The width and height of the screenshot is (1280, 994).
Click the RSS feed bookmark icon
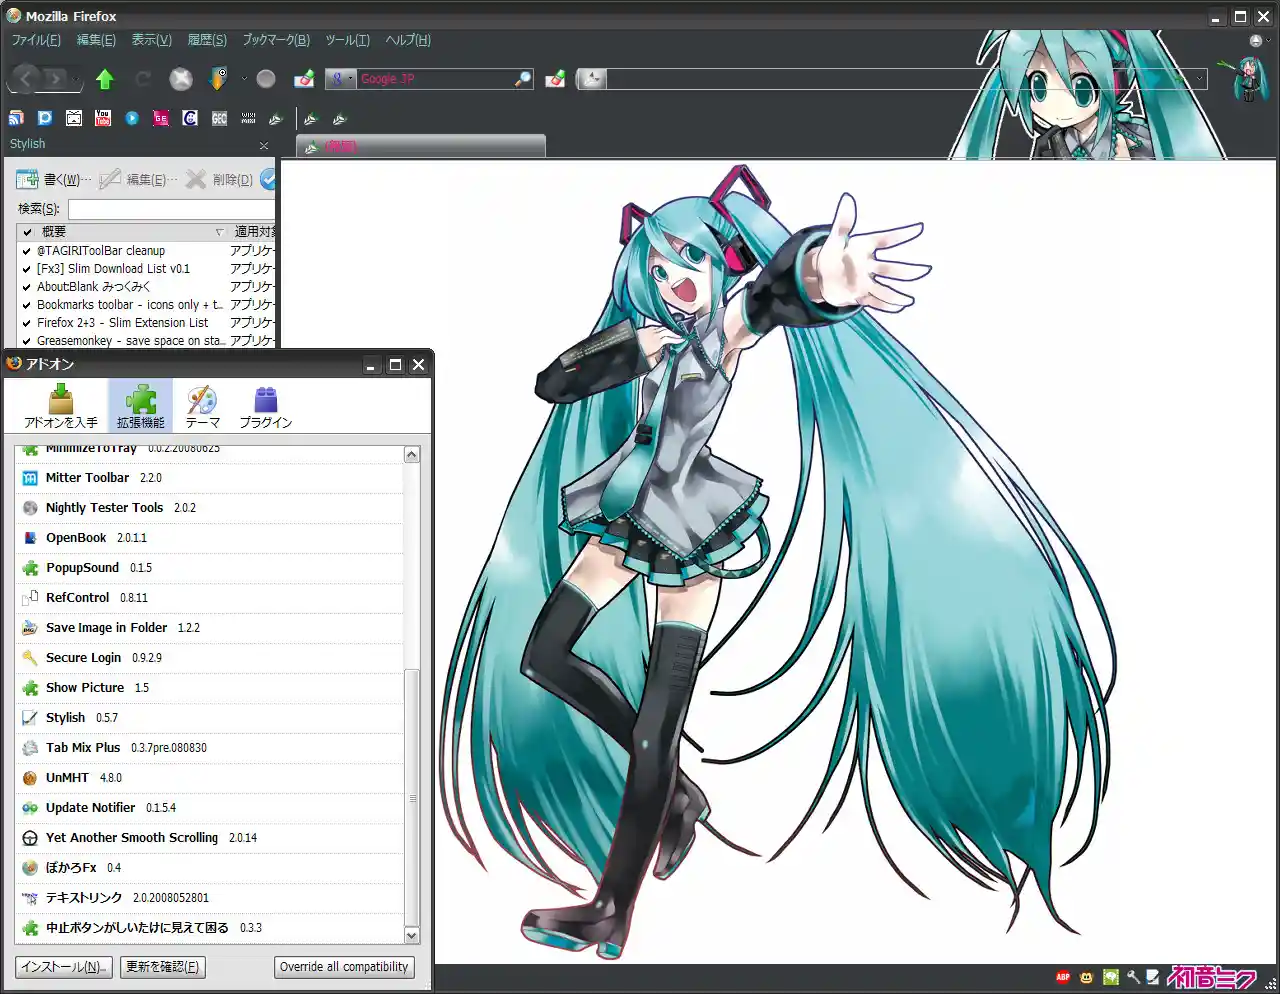(x=16, y=118)
